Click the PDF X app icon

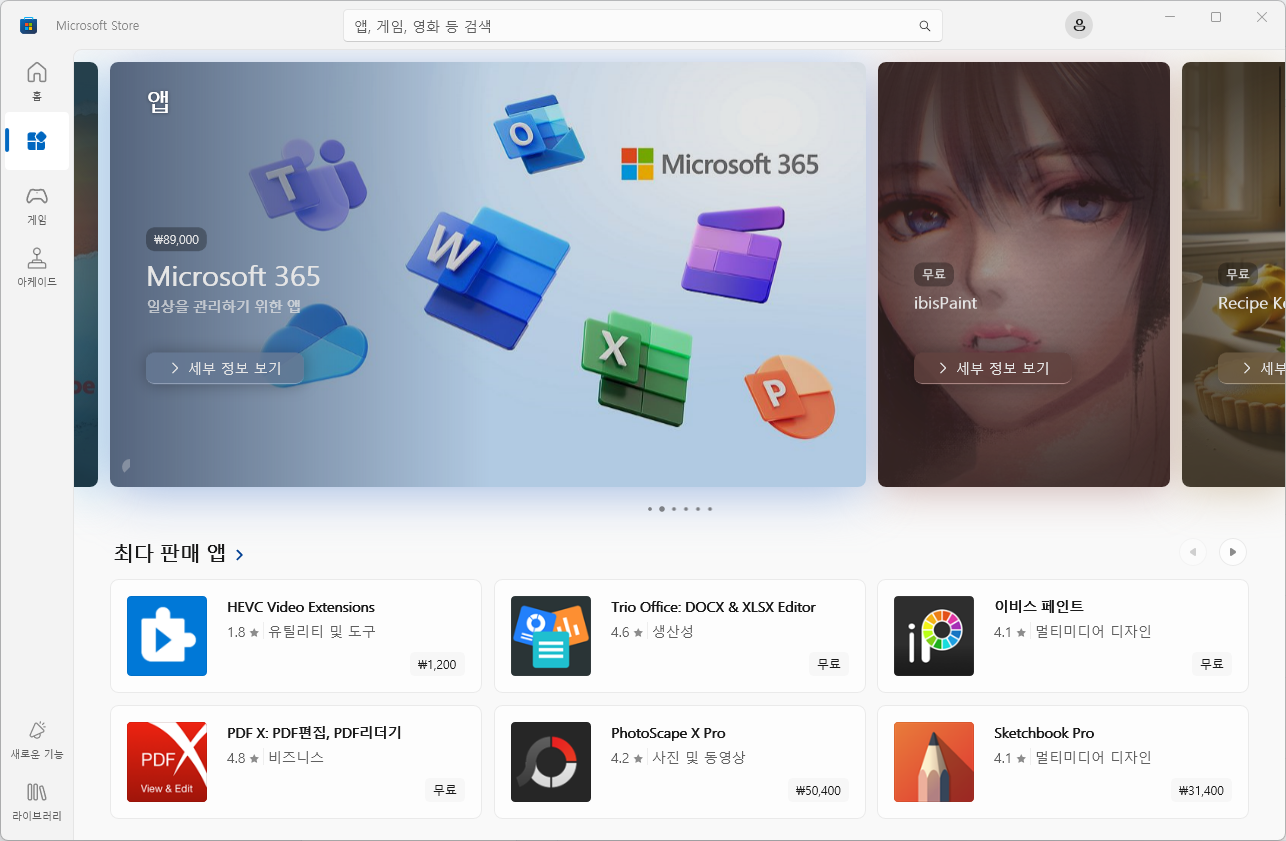(x=167, y=762)
